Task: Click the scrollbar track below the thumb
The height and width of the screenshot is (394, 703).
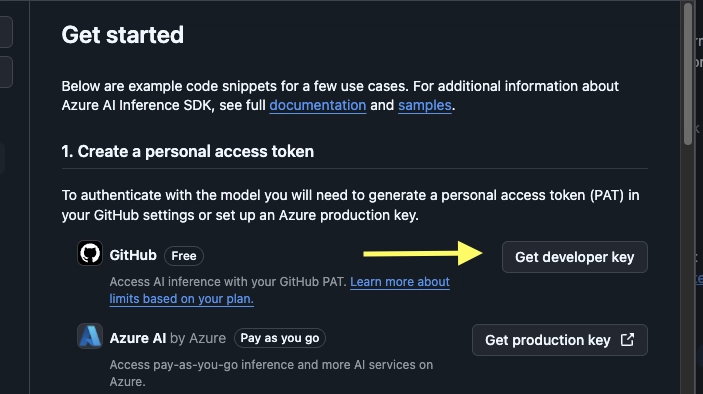Action: click(x=688, y=269)
